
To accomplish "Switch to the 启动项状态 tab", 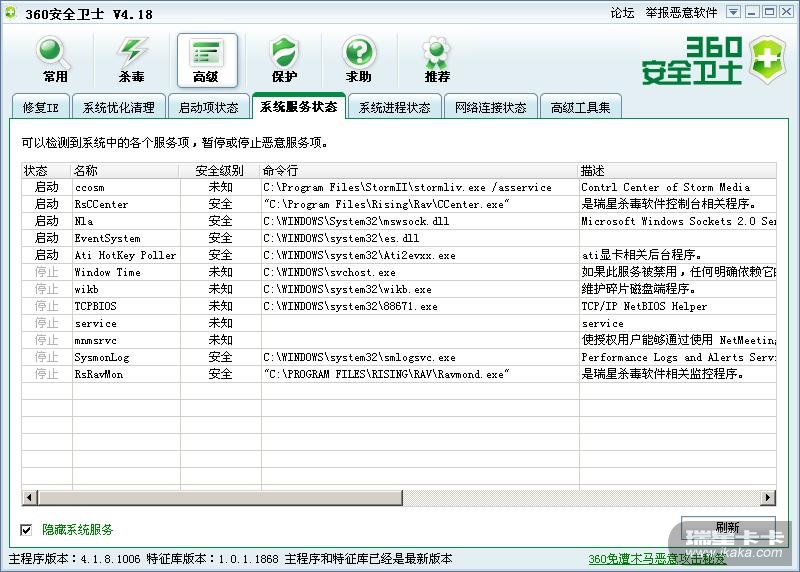I will pyautogui.click(x=209, y=107).
